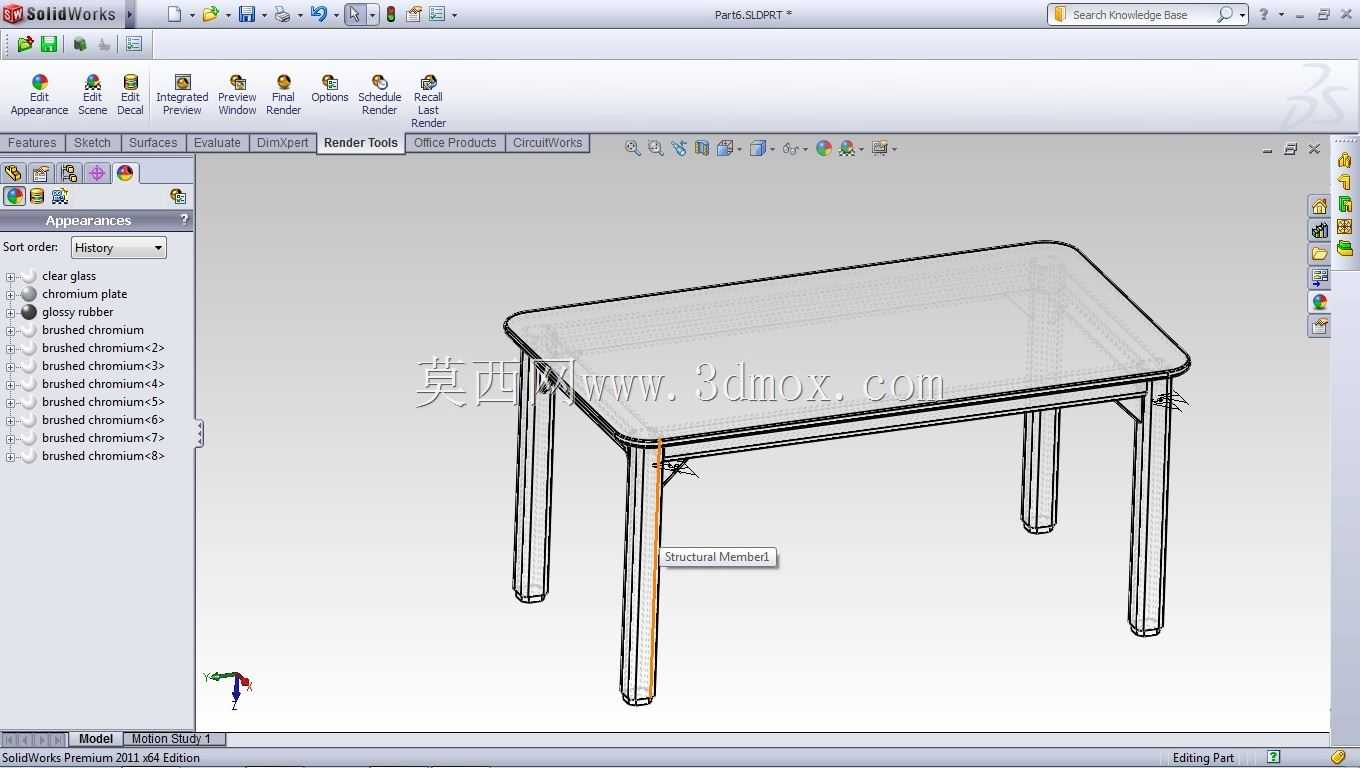Expand the brushed chromium<8> node
1360x768 pixels.
click(x=10, y=457)
